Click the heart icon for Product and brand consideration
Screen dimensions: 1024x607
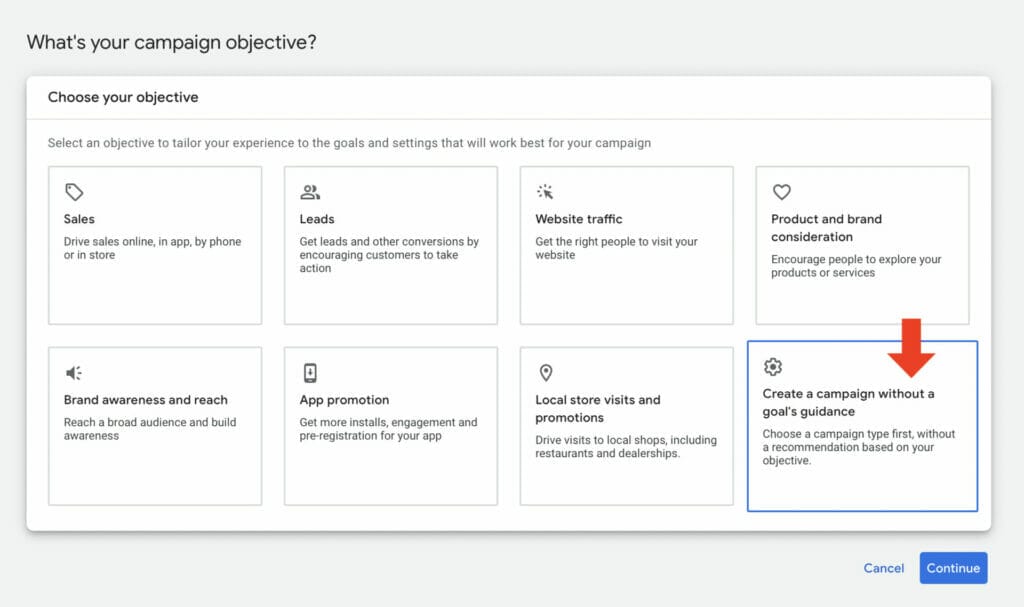[x=781, y=192]
